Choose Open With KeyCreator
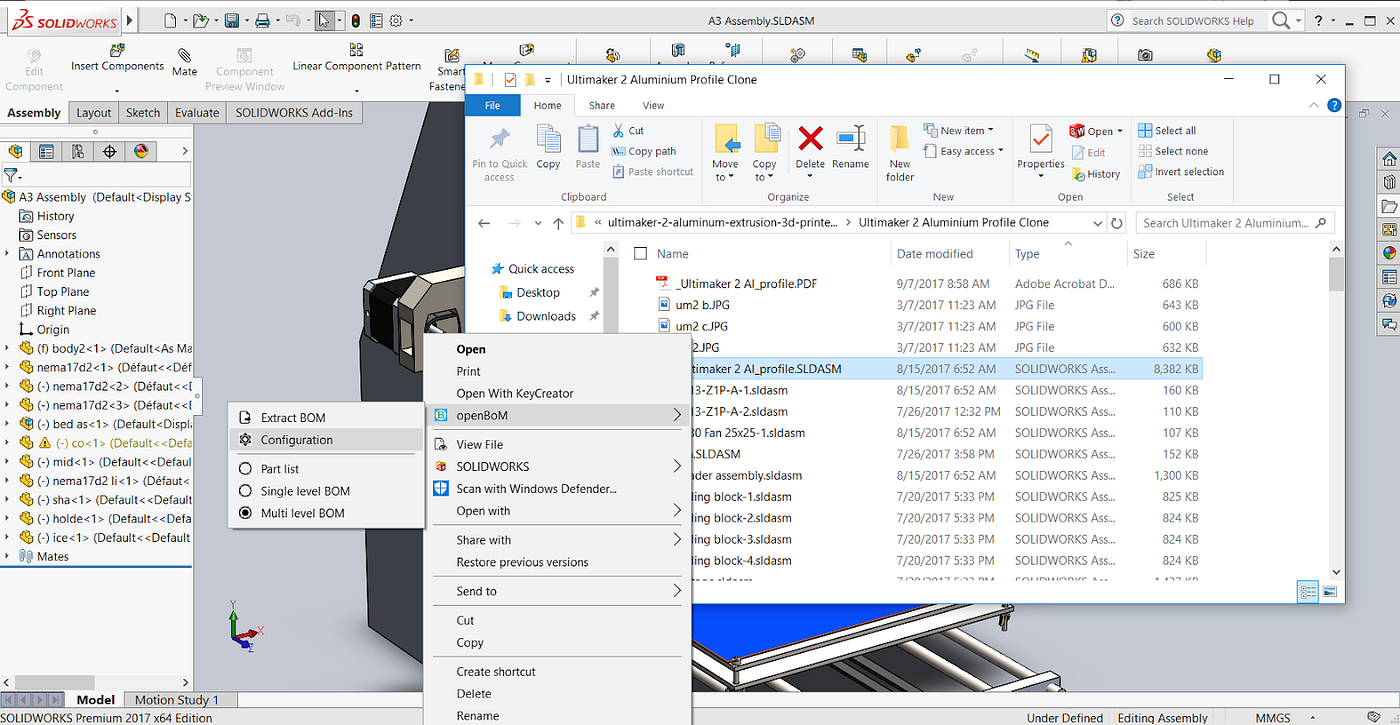Image resolution: width=1400 pixels, height=725 pixels. 515,393
